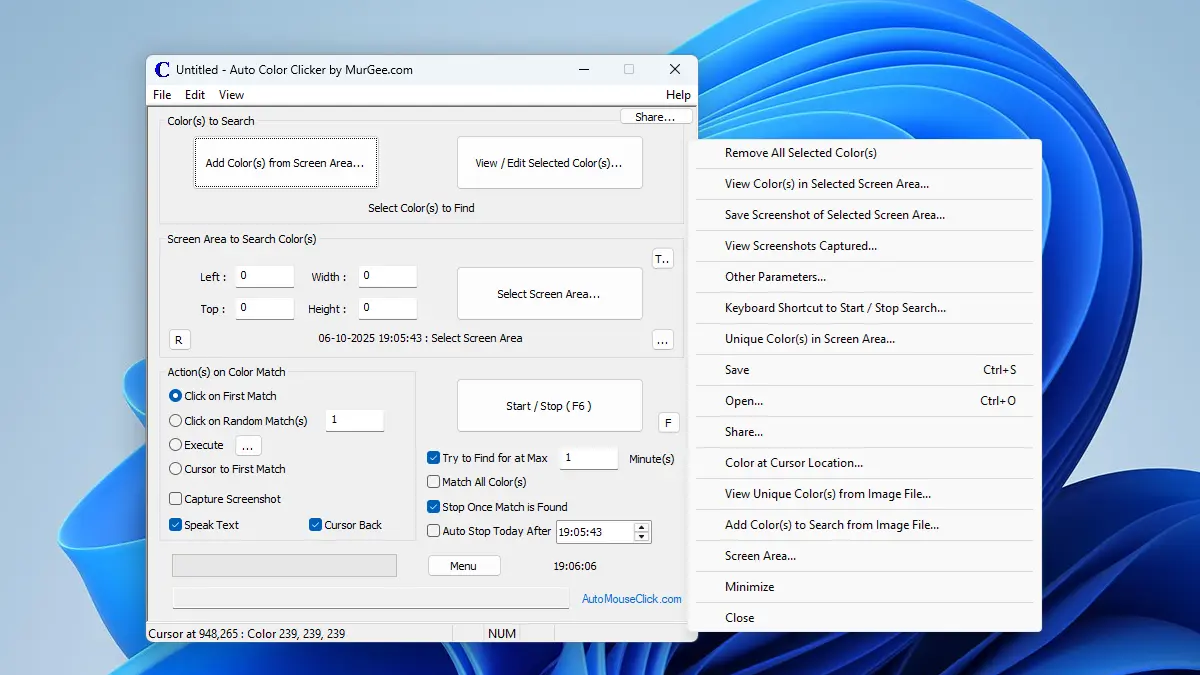Click the F button next to Start / Stop
The height and width of the screenshot is (675, 1200).
669,422
